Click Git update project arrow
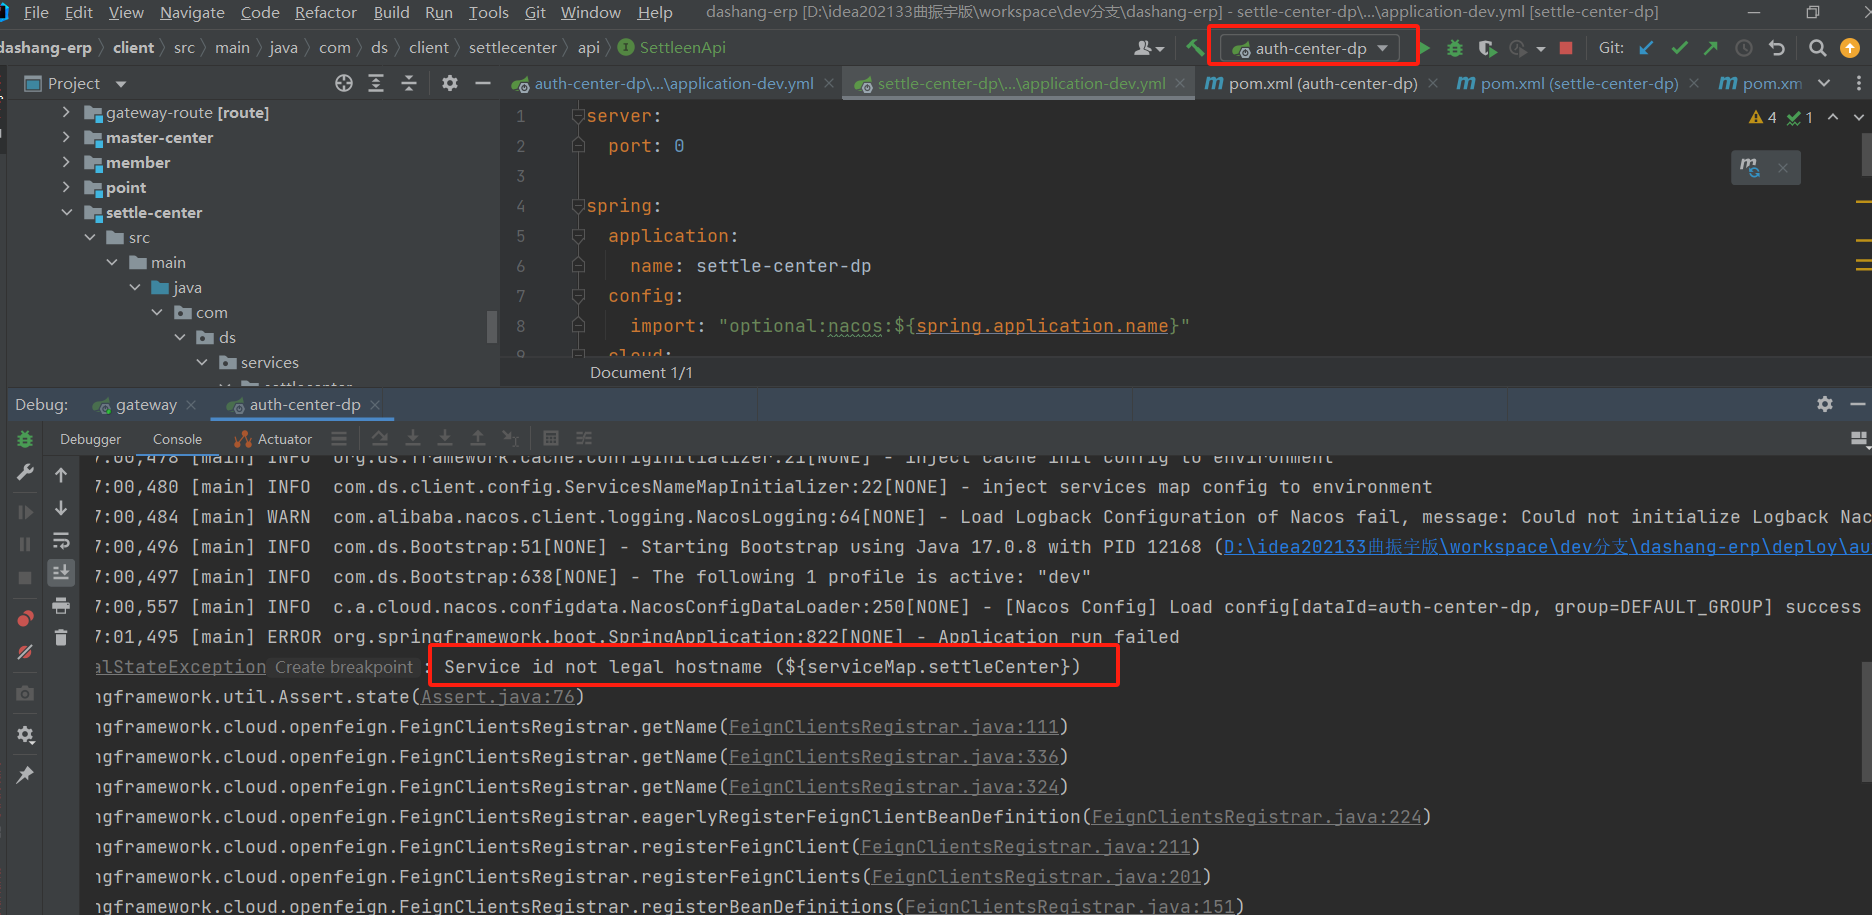Image resolution: width=1872 pixels, height=915 pixels. (x=1646, y=48)
